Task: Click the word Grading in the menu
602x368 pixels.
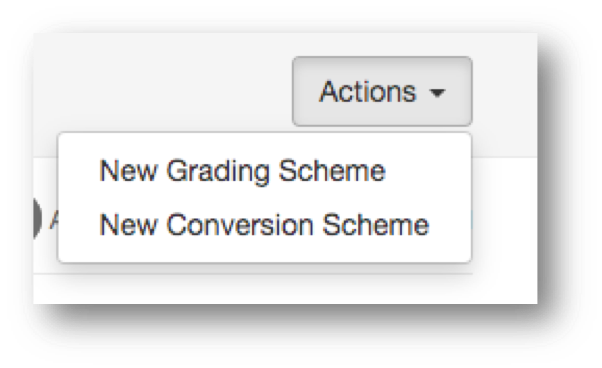Action: [218, 172]
